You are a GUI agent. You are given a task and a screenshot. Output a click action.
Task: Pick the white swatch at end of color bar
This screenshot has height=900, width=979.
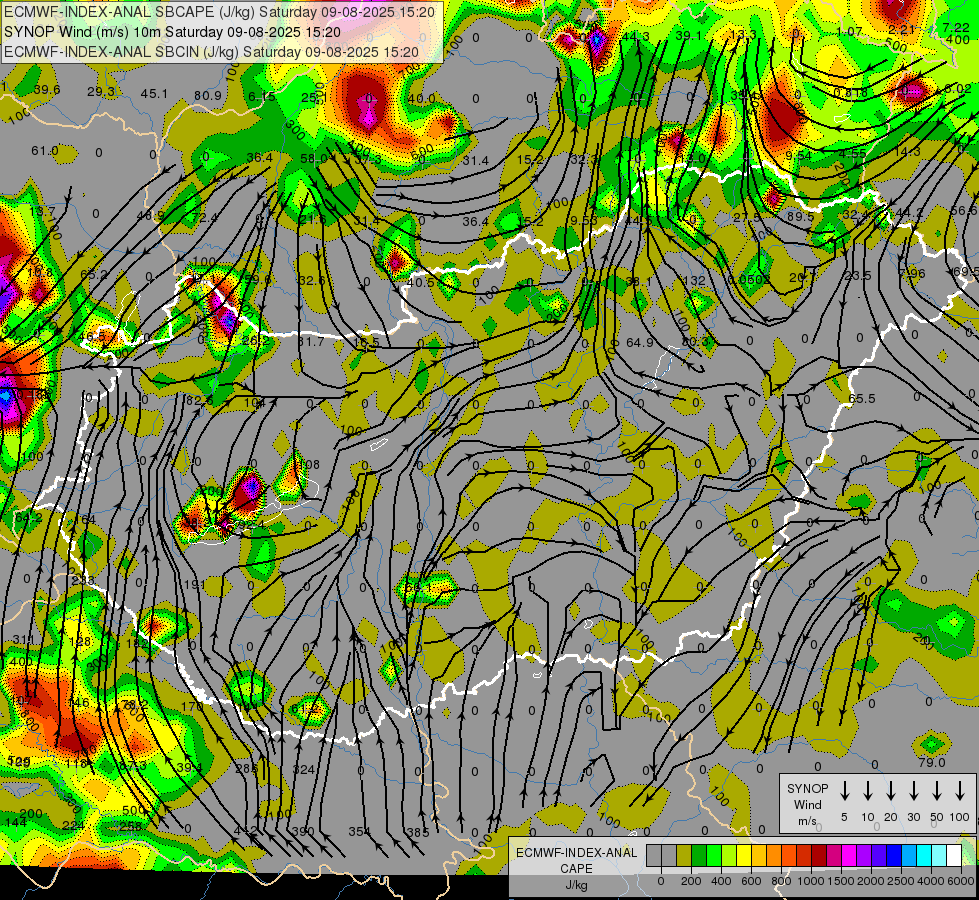tap(953, 855)
